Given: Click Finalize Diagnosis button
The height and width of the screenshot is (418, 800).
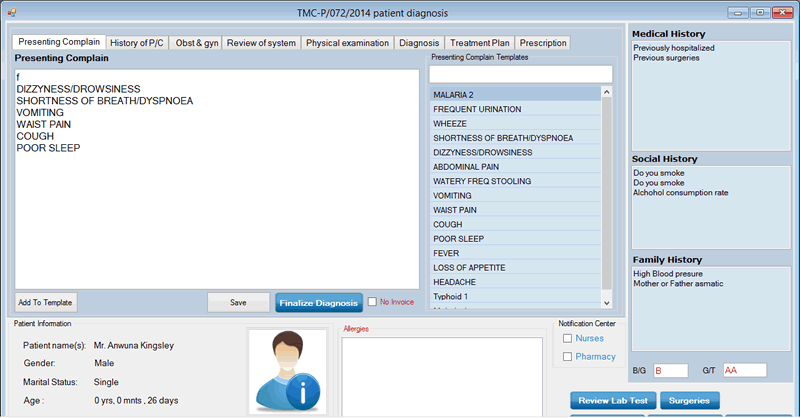Looking at the screenshot, I should 319,303.
